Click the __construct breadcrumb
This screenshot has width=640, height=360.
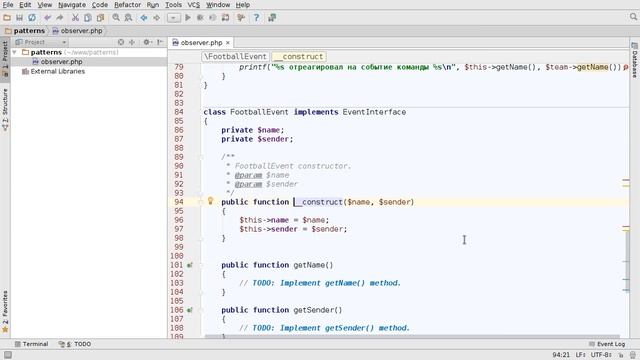point(299,56)
